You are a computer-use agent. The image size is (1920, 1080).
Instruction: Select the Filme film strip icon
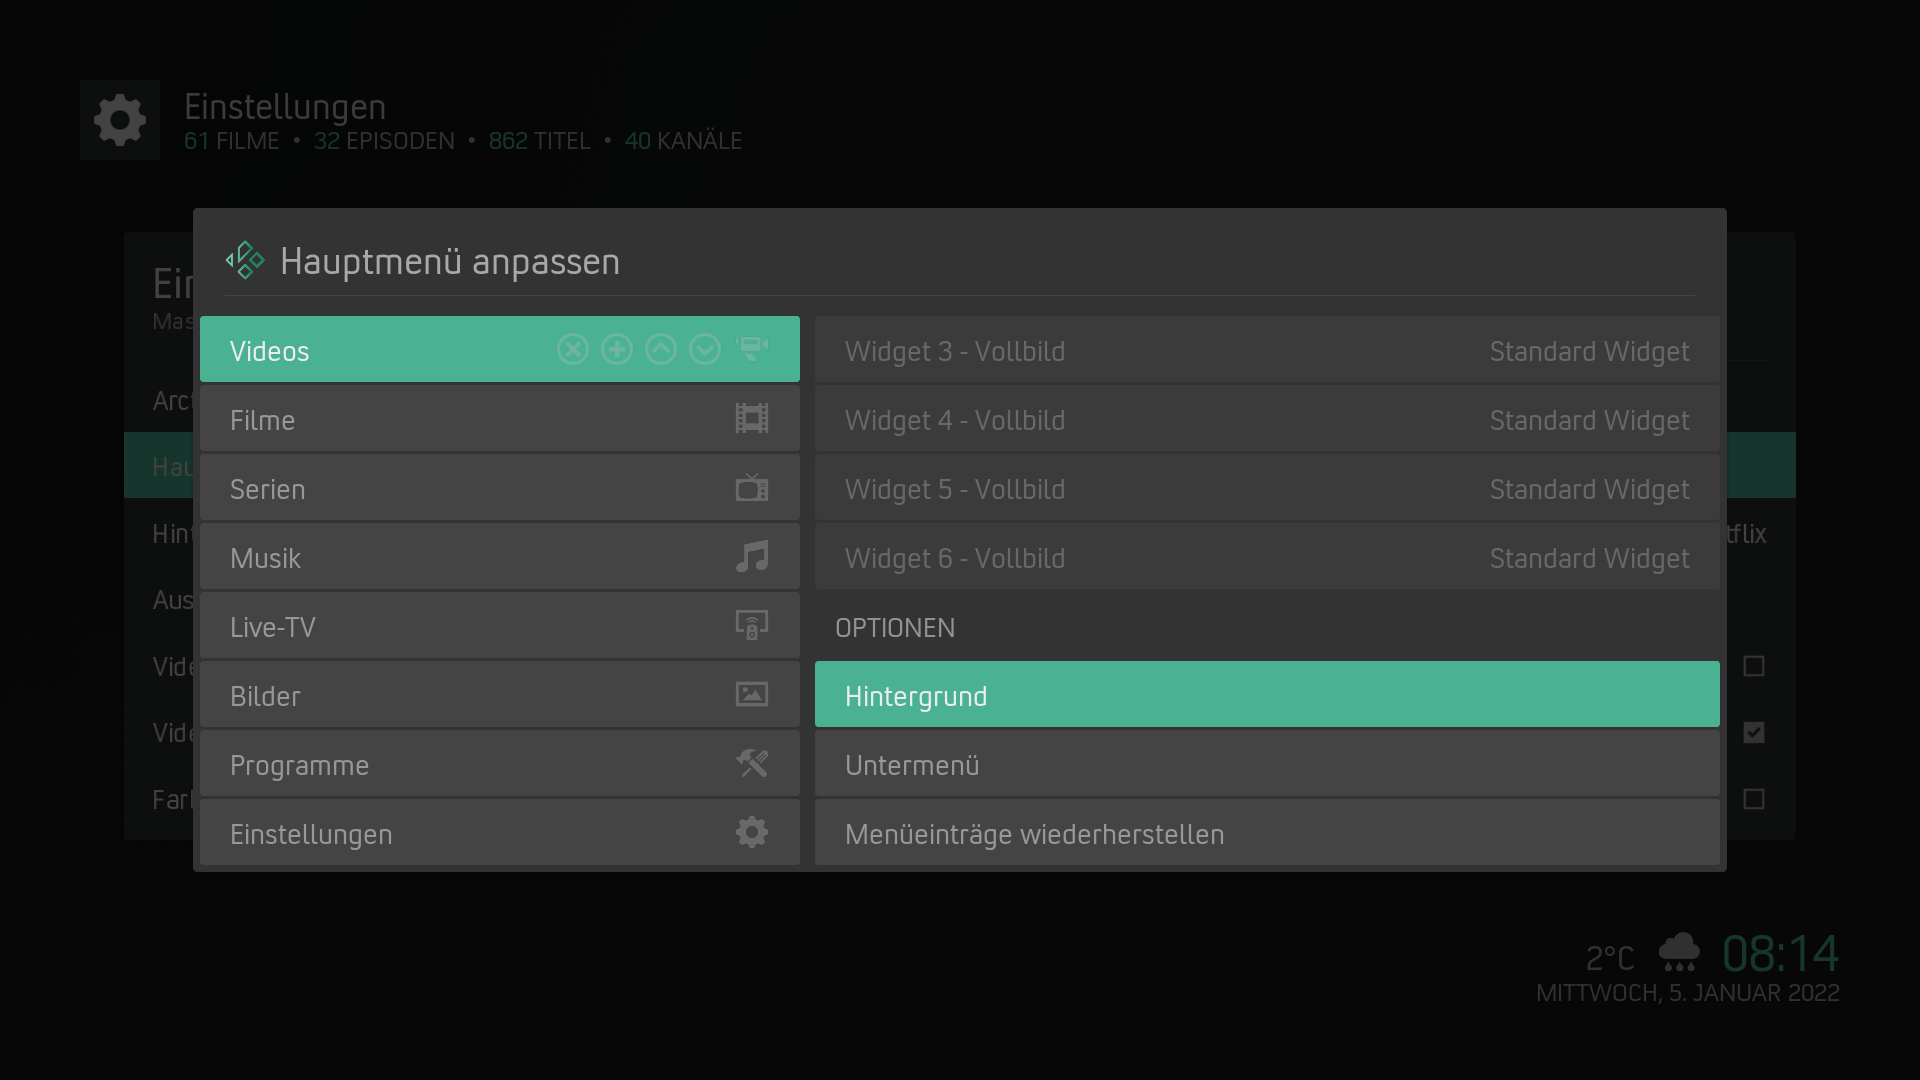pos(752,418)
